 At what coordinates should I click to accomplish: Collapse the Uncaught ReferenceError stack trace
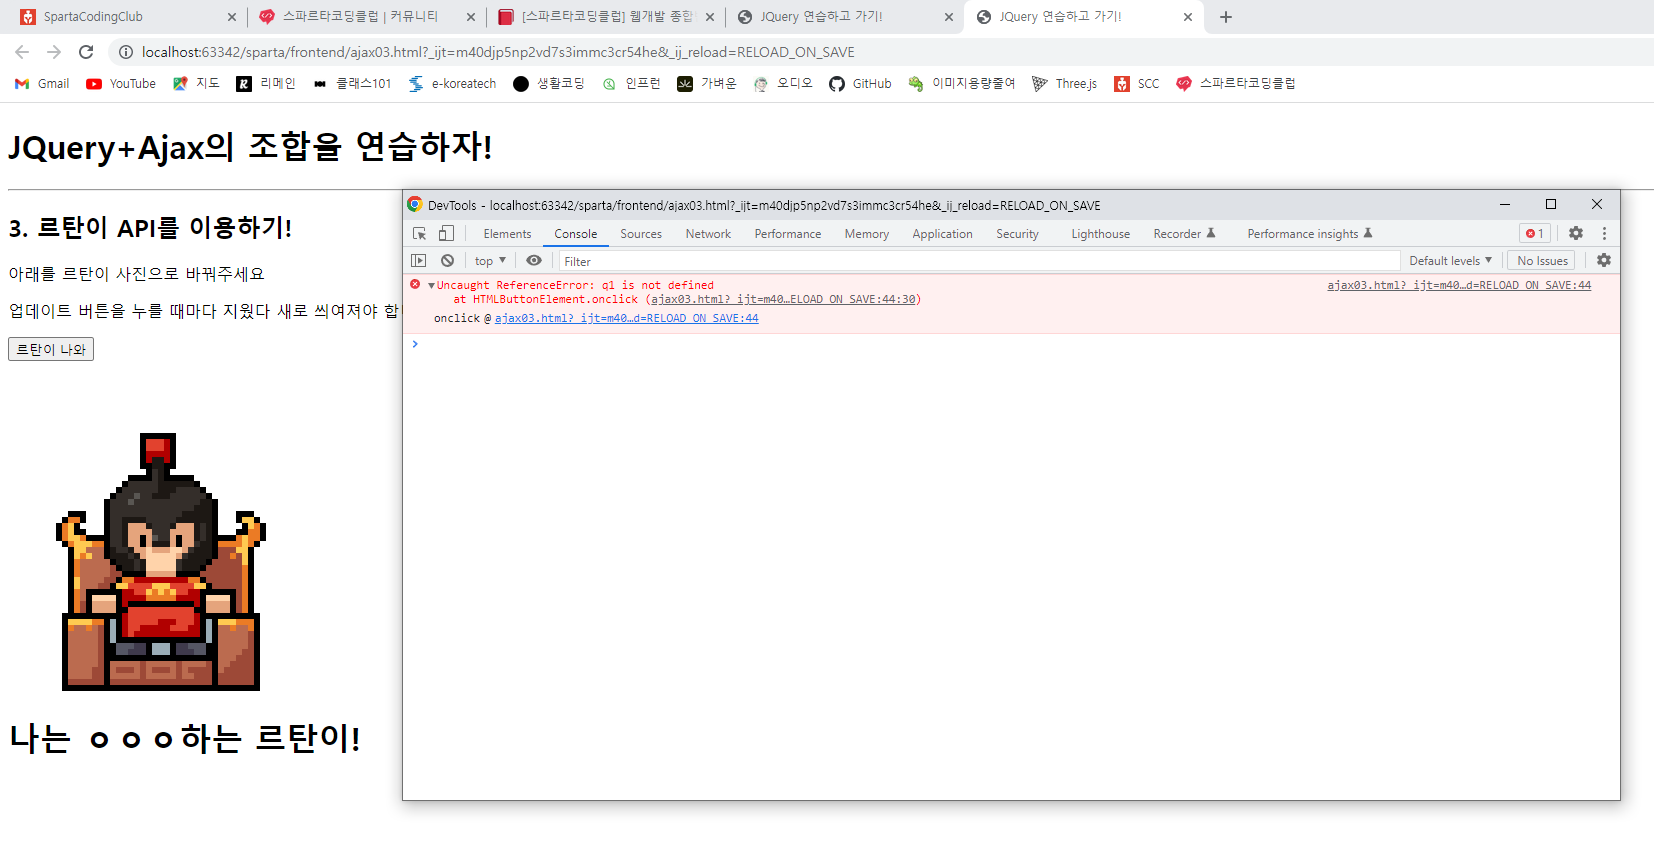pyautogui.click(x=431, y=286)
